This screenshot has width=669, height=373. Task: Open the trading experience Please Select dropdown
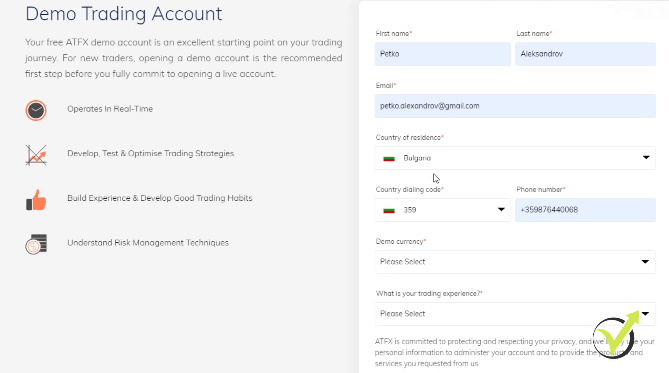pyautogui.click(x=515, y=314)
